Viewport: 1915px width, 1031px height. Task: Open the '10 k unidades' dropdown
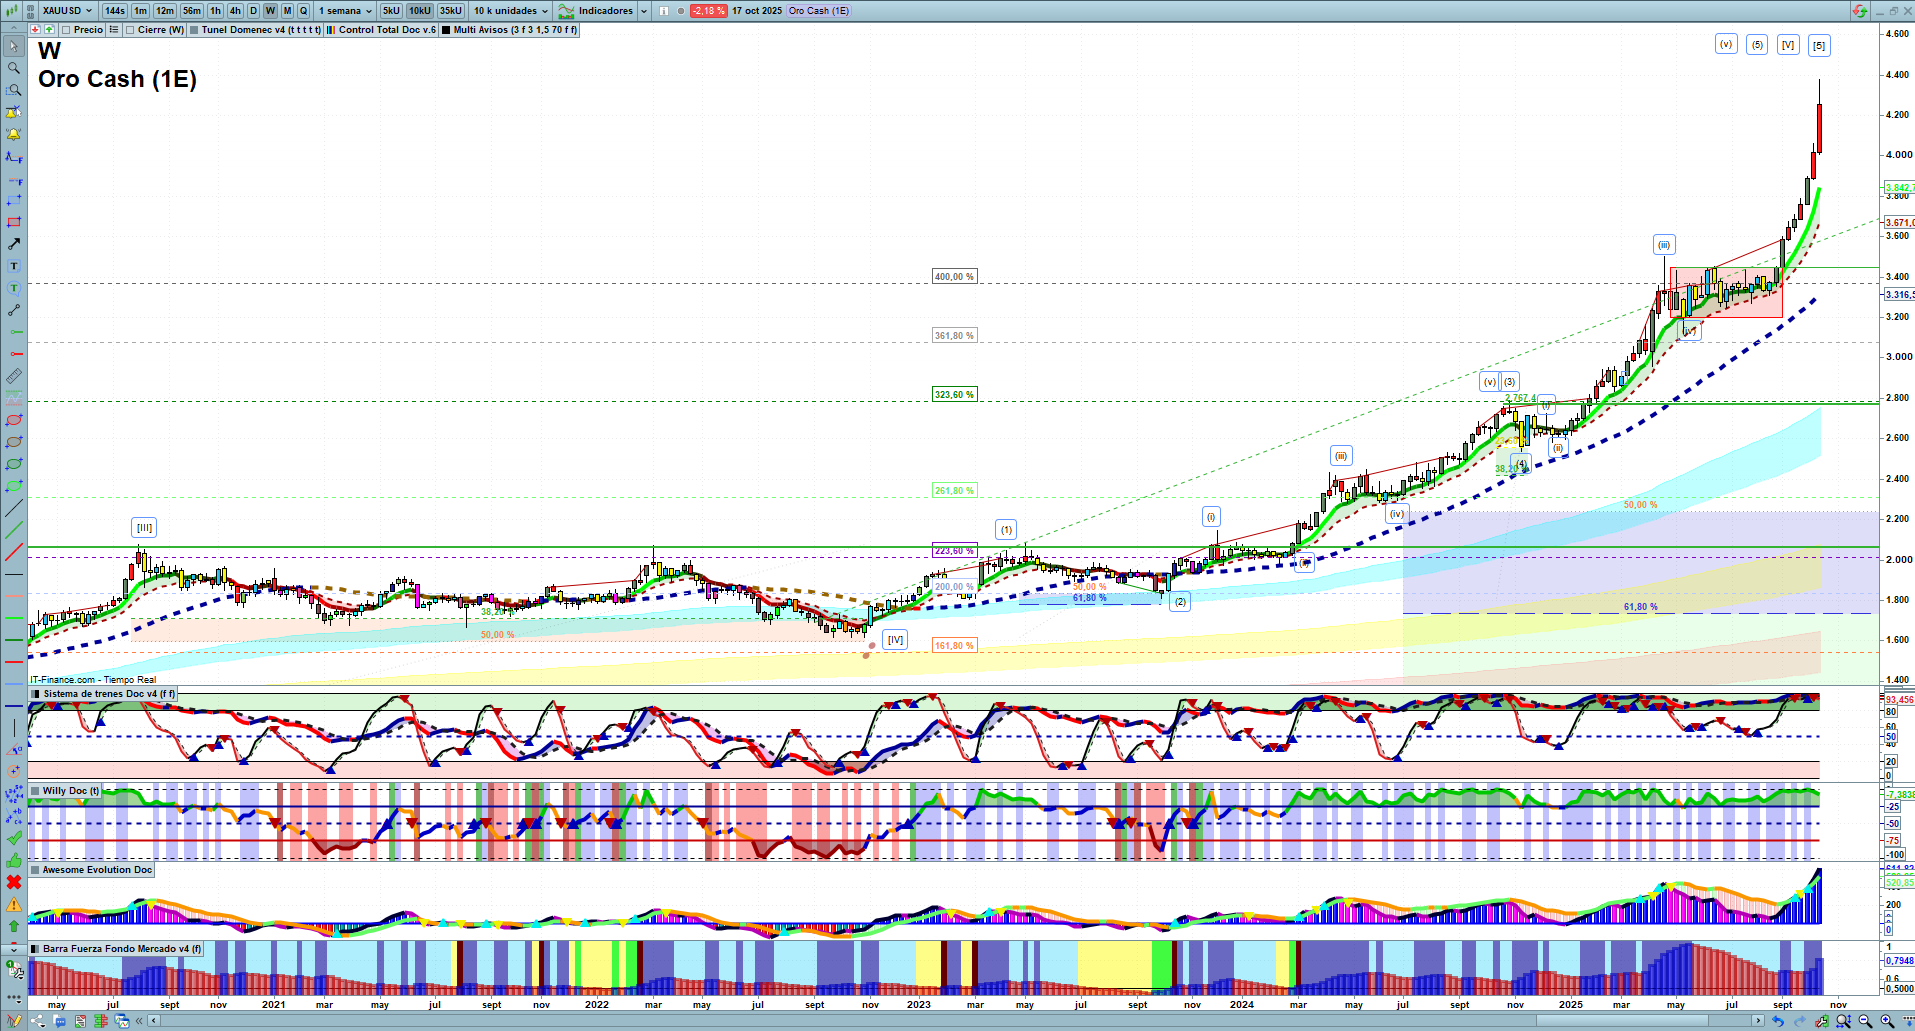pos(511,11)
